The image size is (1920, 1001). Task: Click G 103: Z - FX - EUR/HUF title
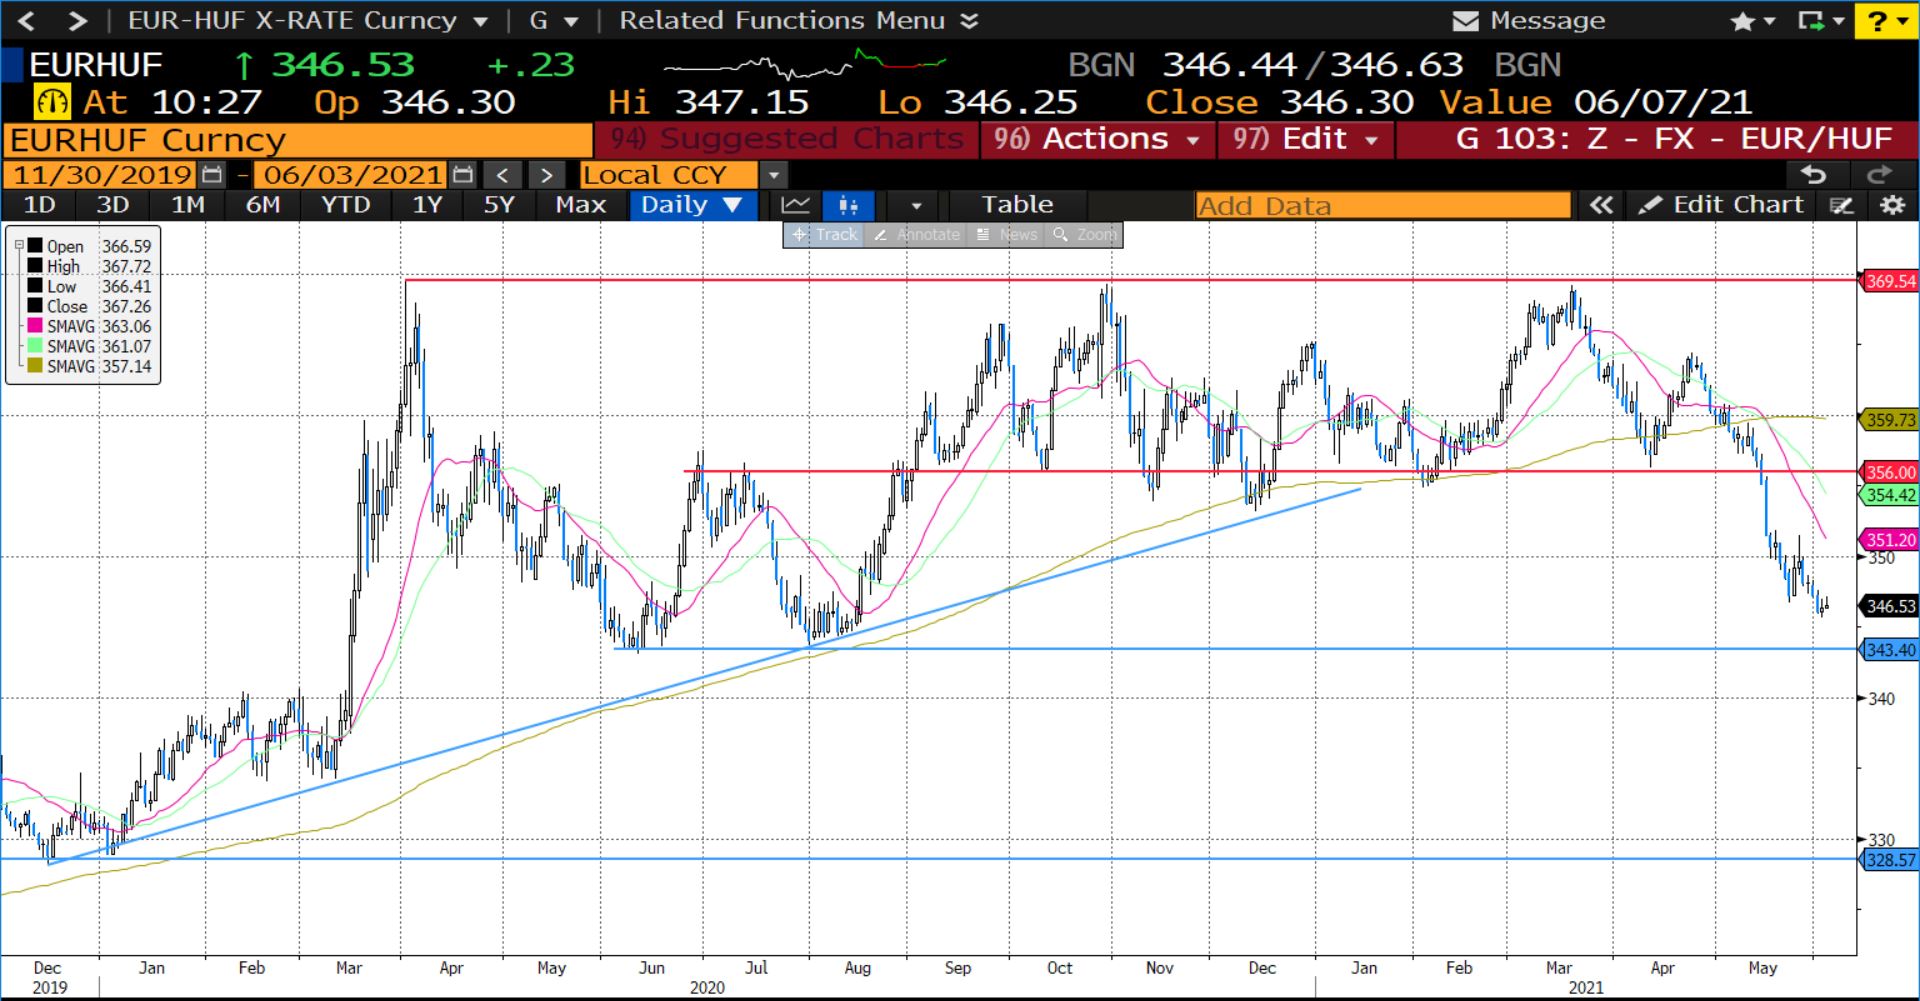pyautogui.click(x=1674, y=139)
